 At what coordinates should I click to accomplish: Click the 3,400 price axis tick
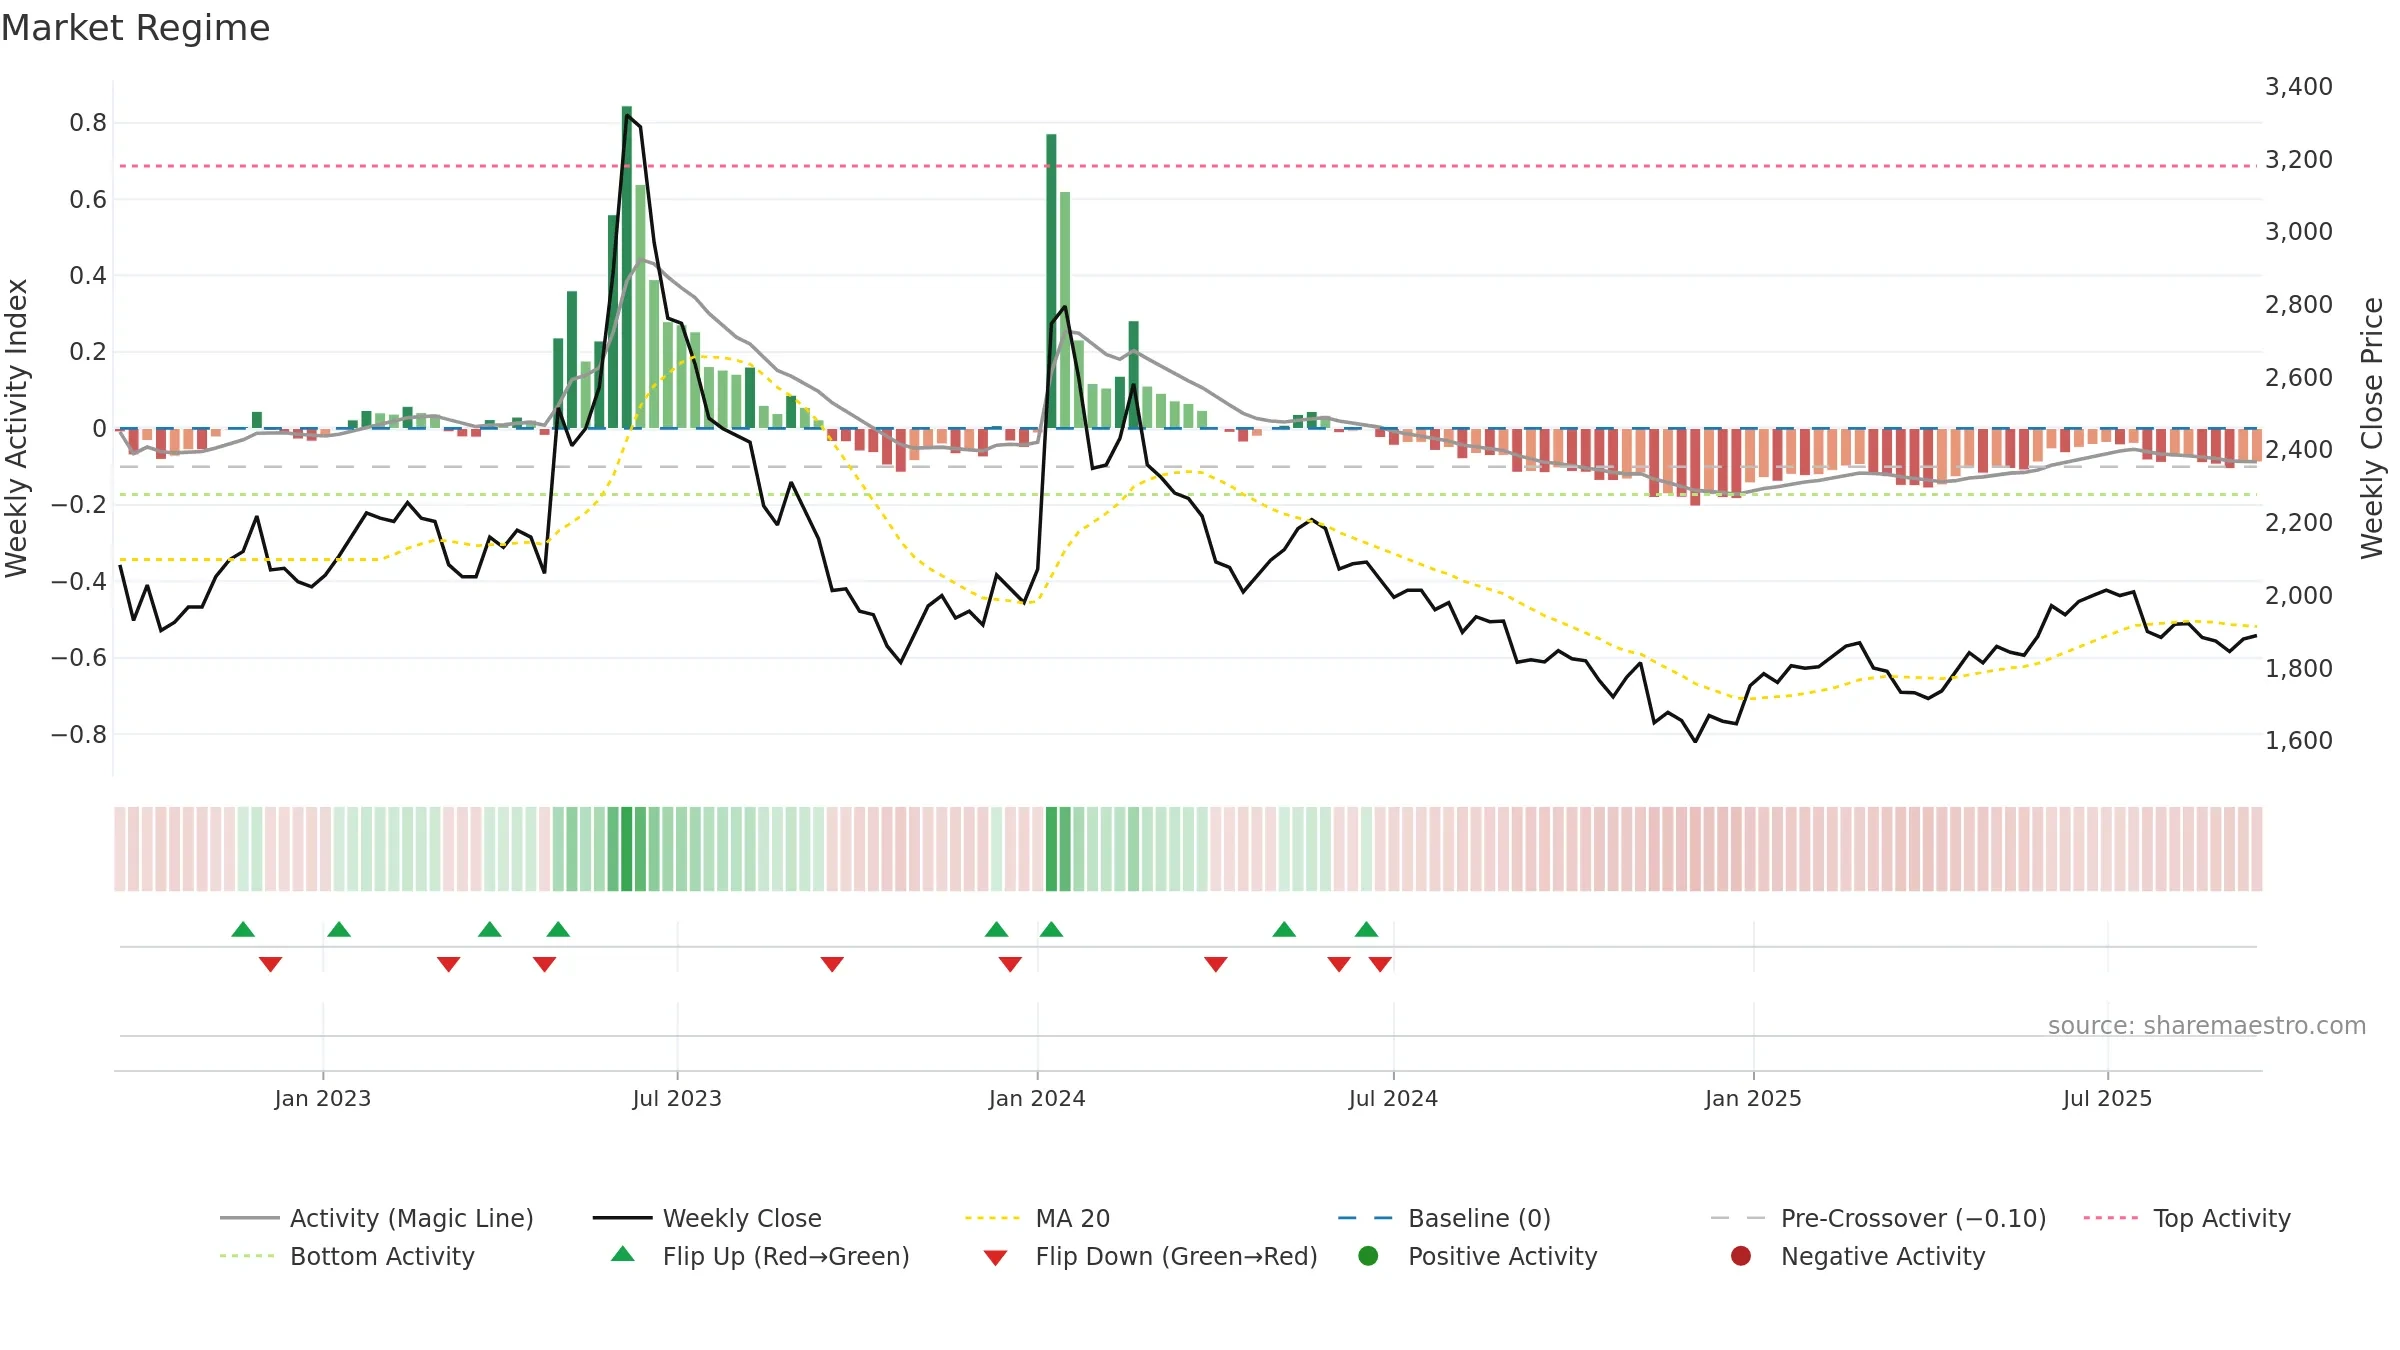coord(2299,86)
